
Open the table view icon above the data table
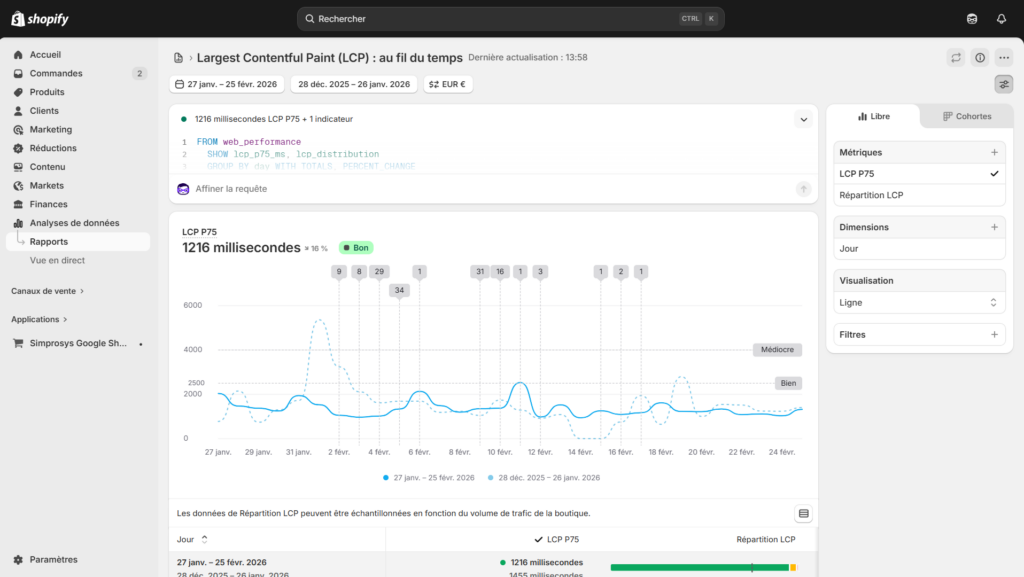(803, 512)
